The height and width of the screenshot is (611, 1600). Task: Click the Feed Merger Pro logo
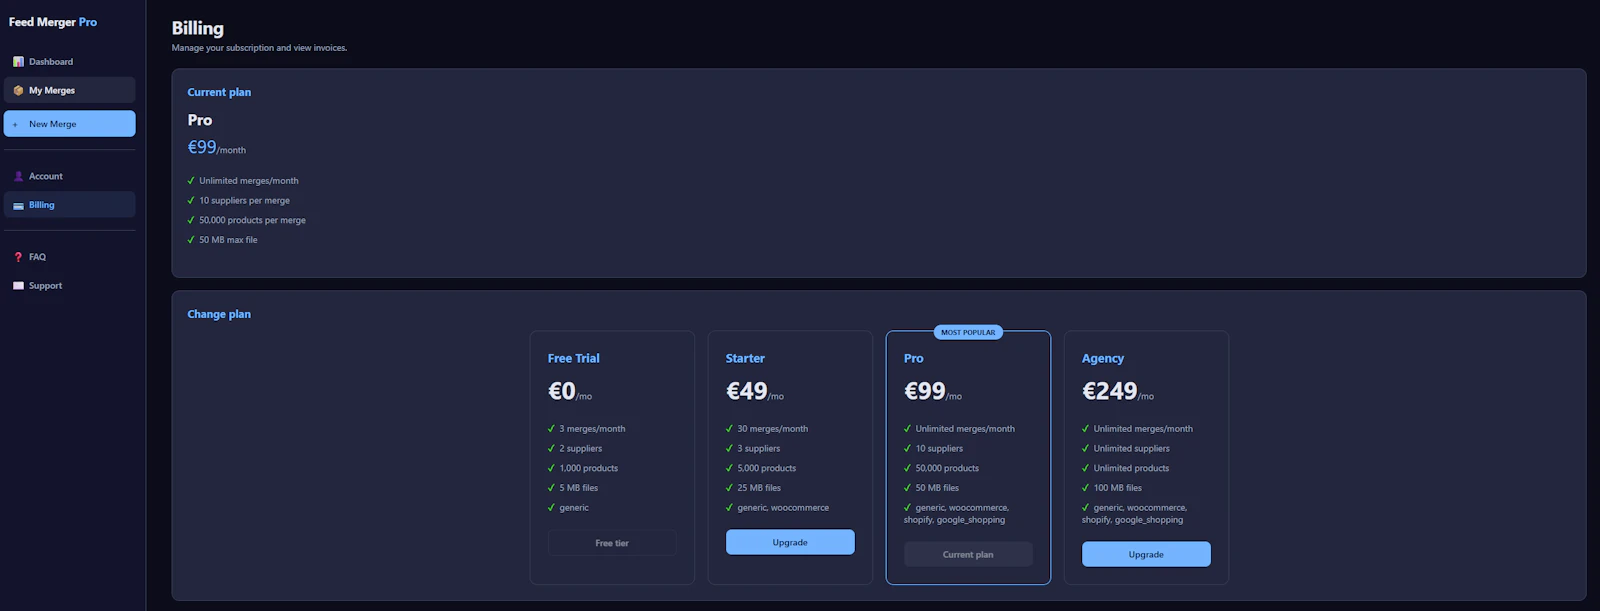[53, 22]
